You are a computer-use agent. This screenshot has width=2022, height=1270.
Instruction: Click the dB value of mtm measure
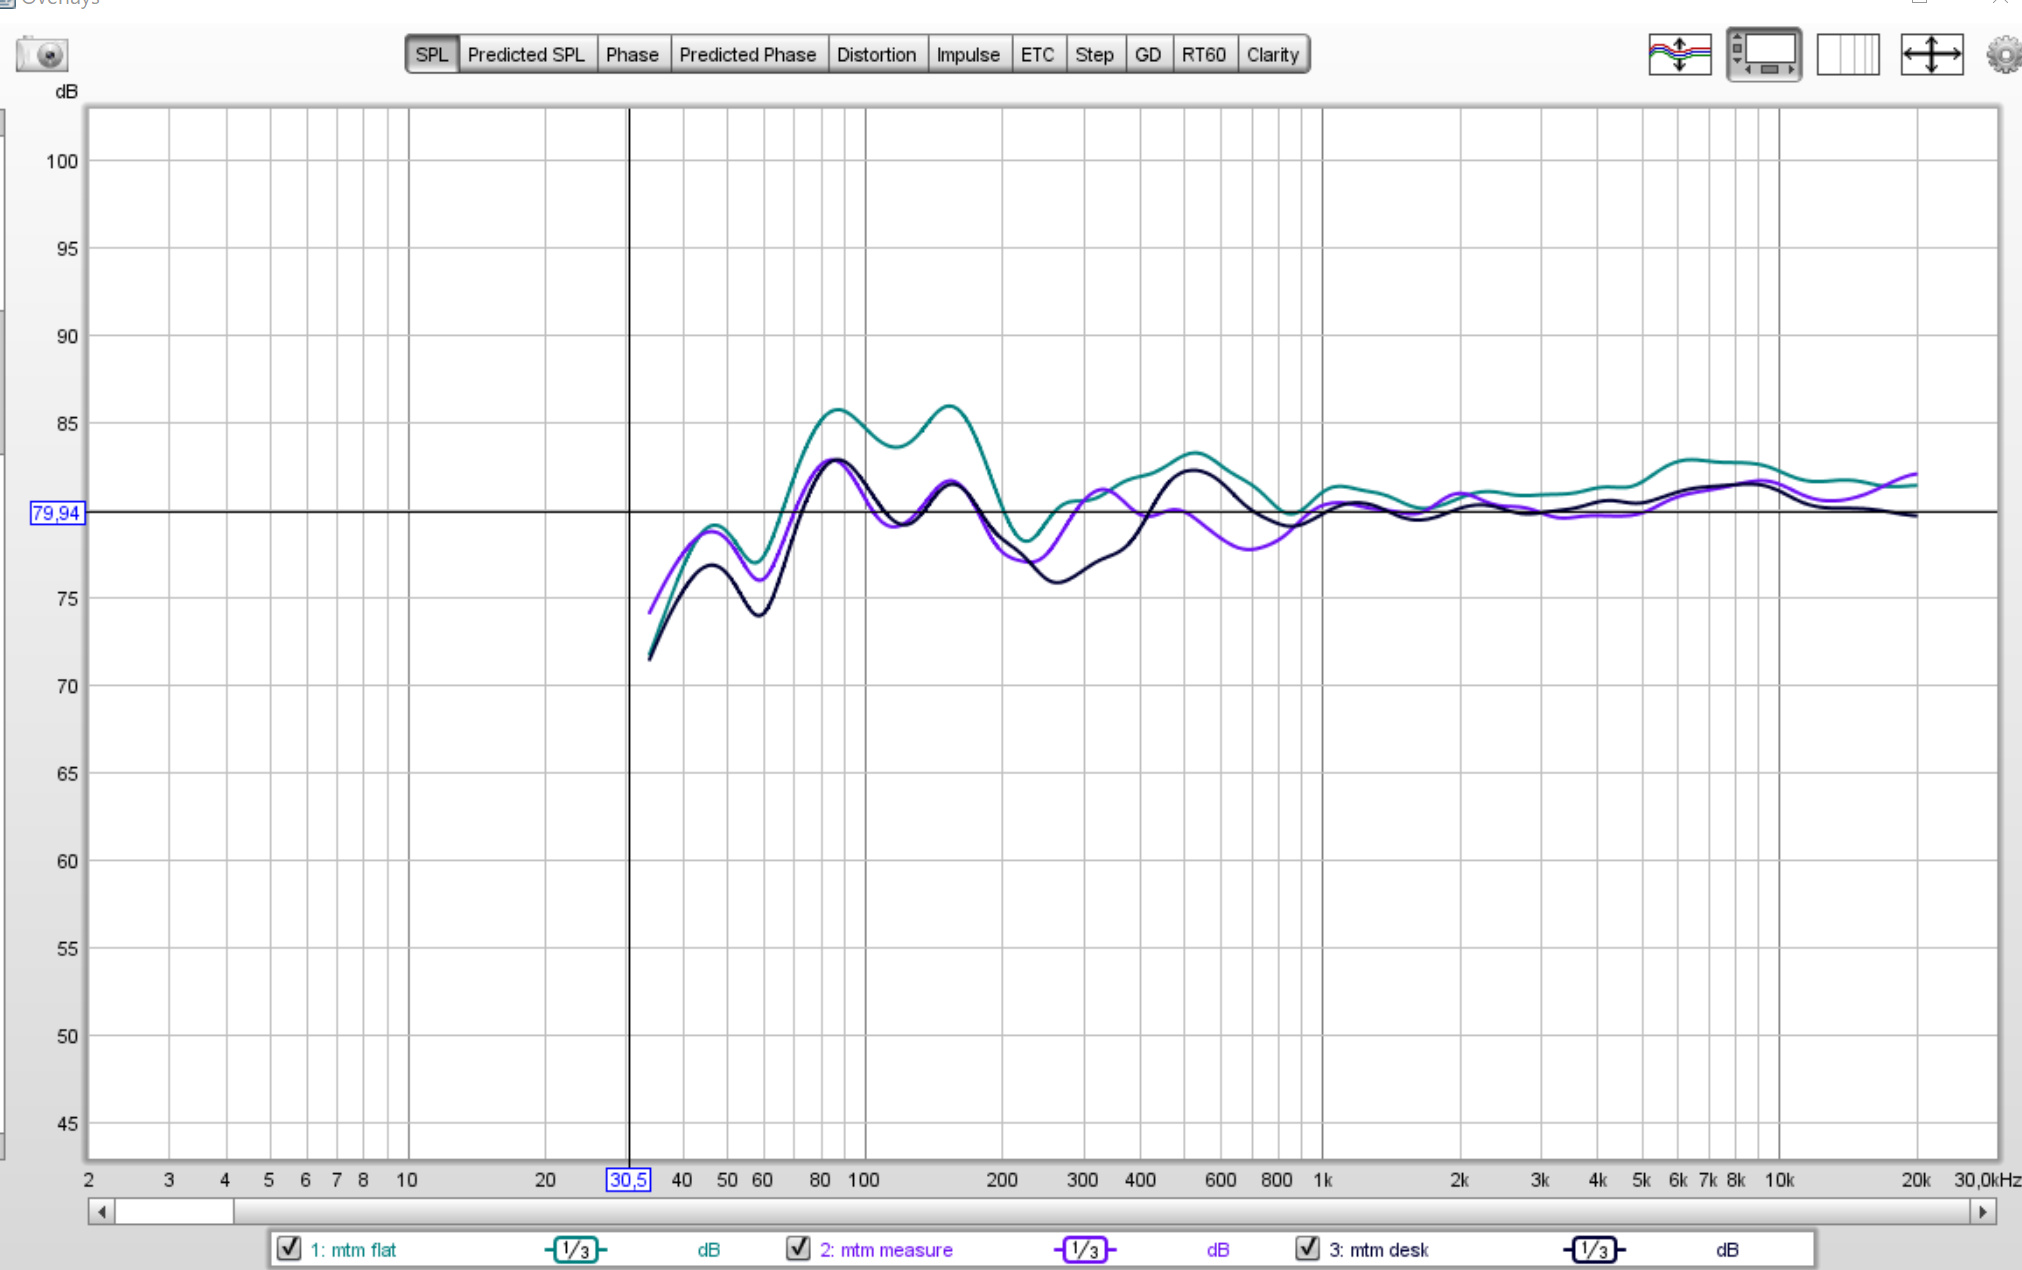[1218, 1250]
